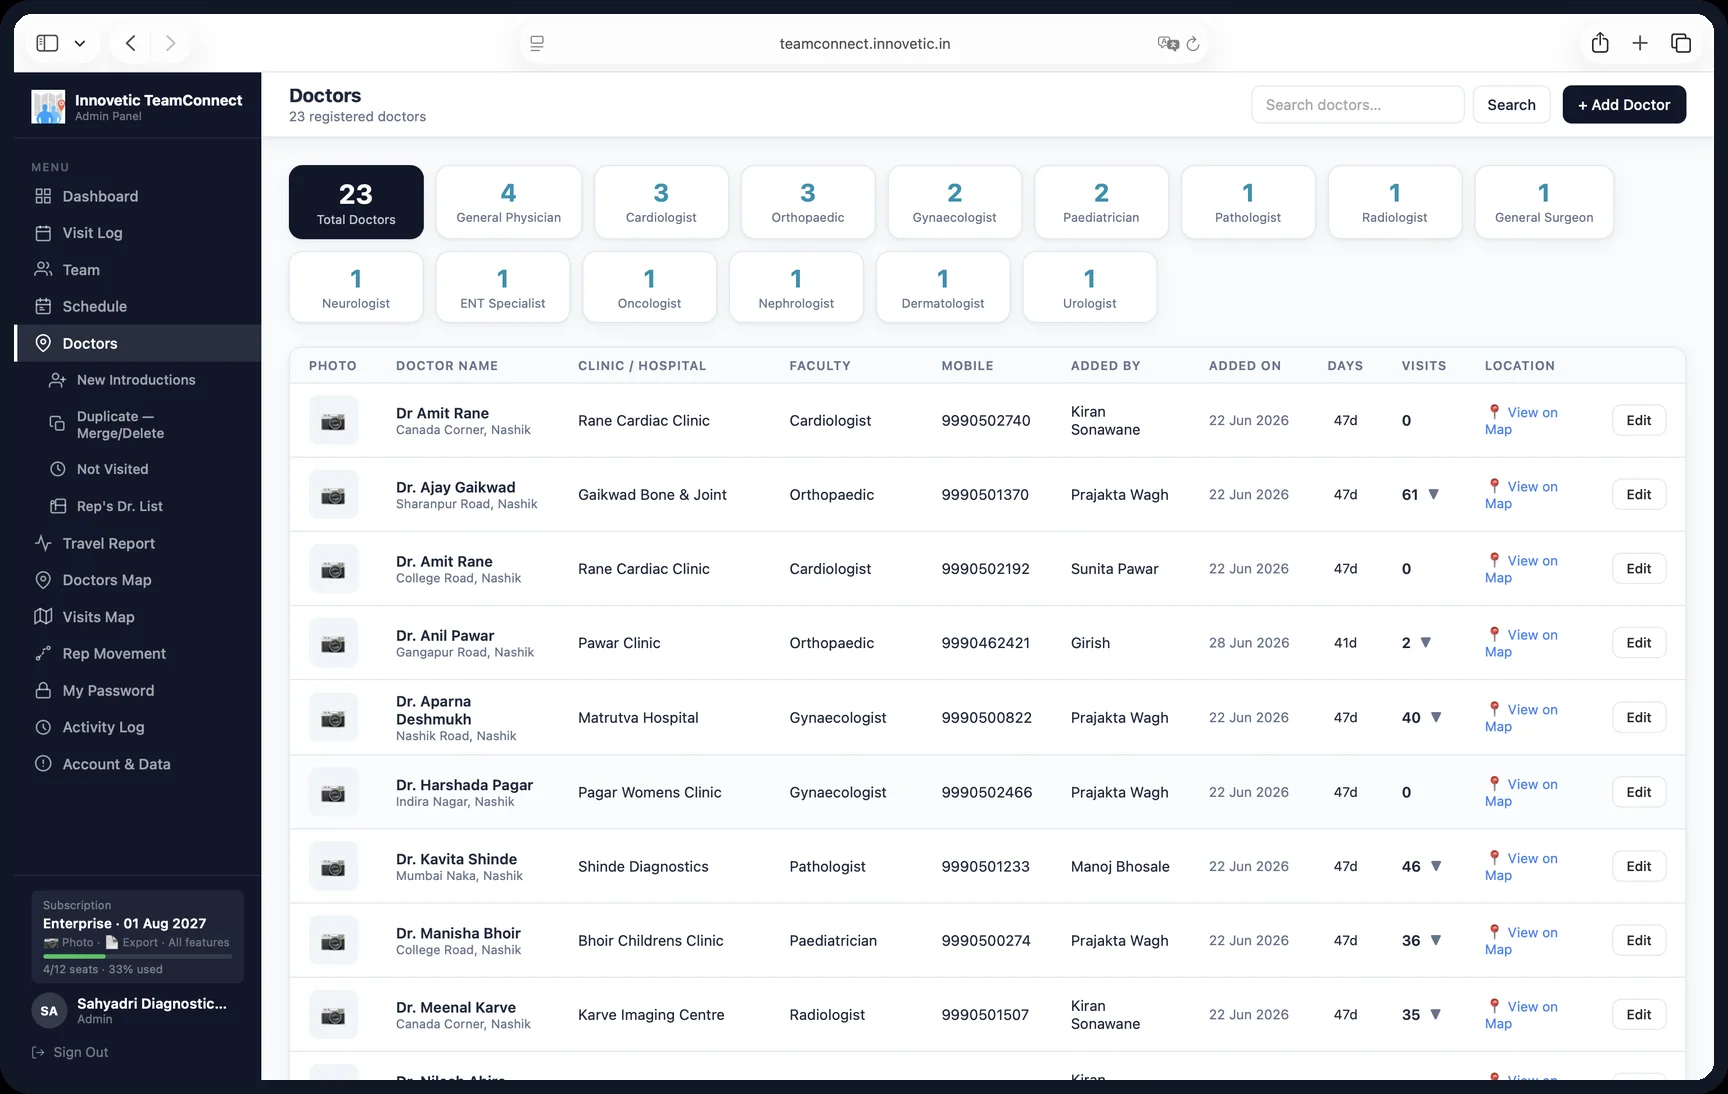This screenshot has width=1728, height=1094.
Task: View Dr. Aparna Deshmukh on map
Action: (x=1521, y=717)
